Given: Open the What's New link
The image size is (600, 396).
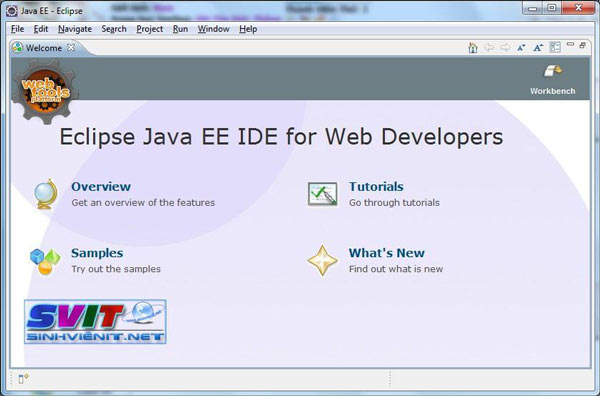Looking at the screenshot, I should pyautogui.click(x=386, y=253).
